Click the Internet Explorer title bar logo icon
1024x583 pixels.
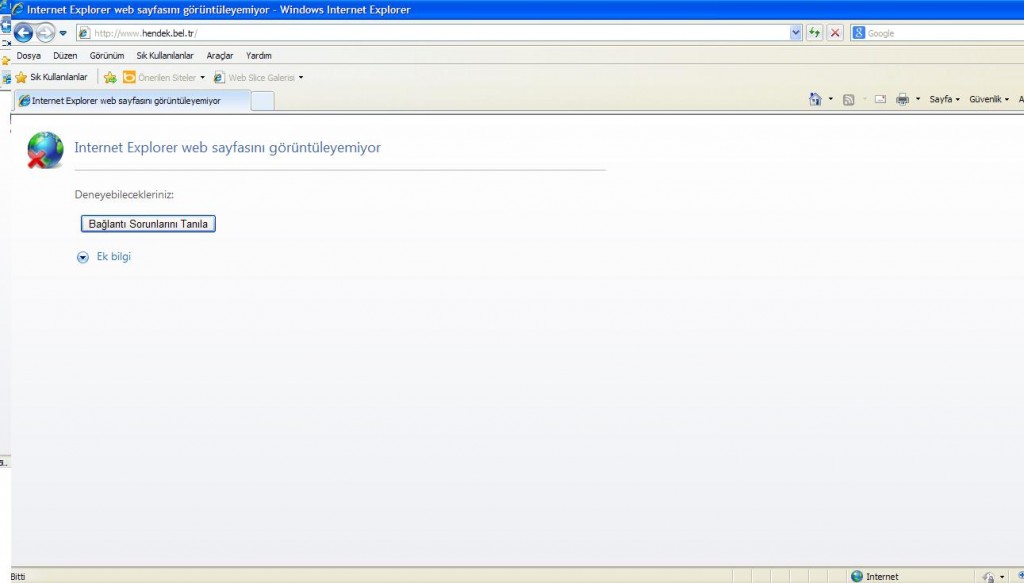pos(18,9)
